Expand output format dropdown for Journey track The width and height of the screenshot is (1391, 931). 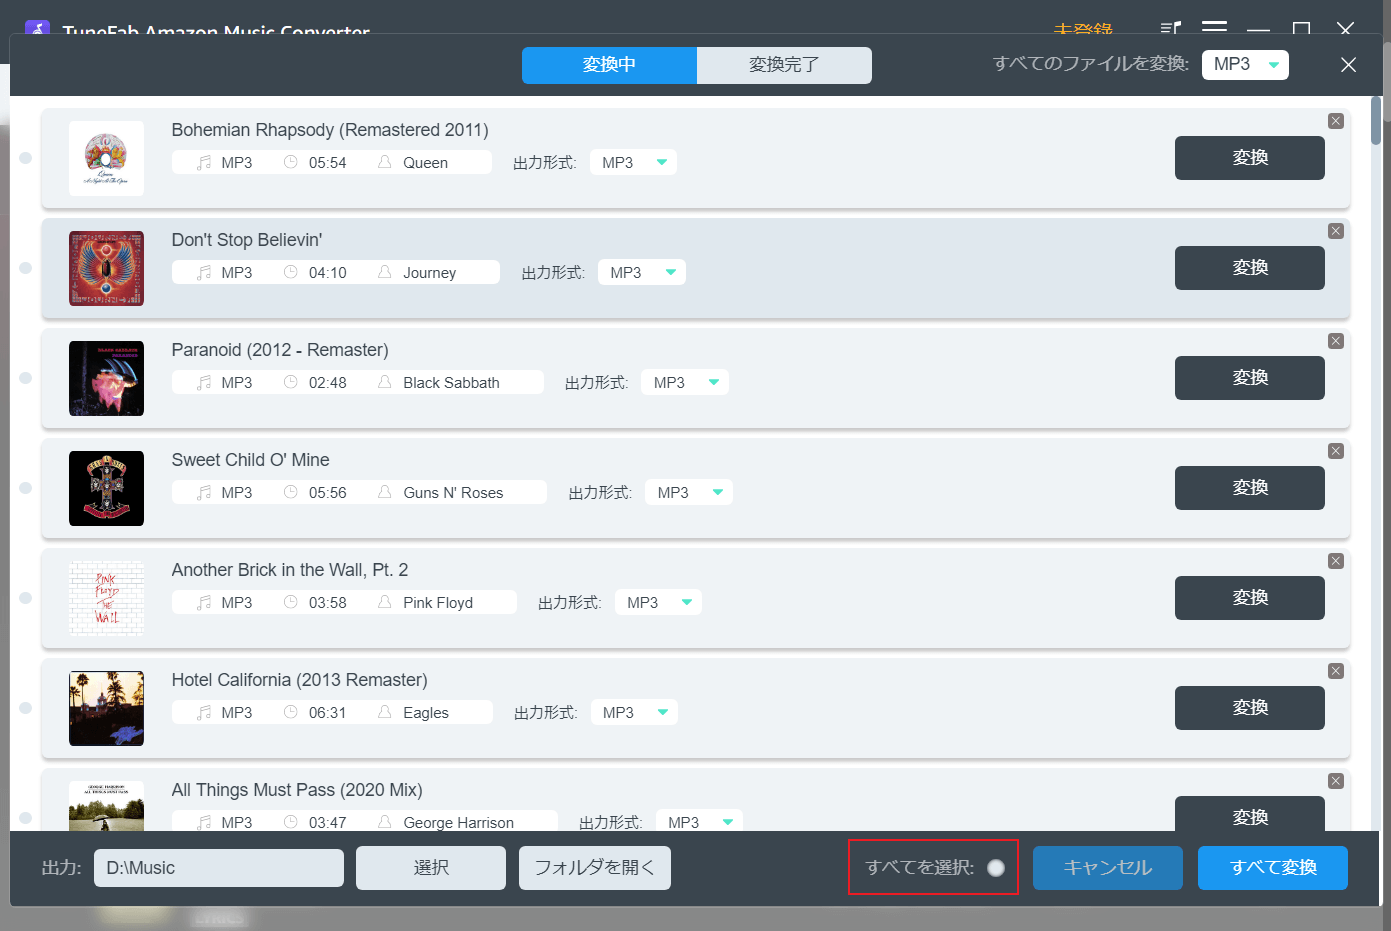[x=641, y=273]
